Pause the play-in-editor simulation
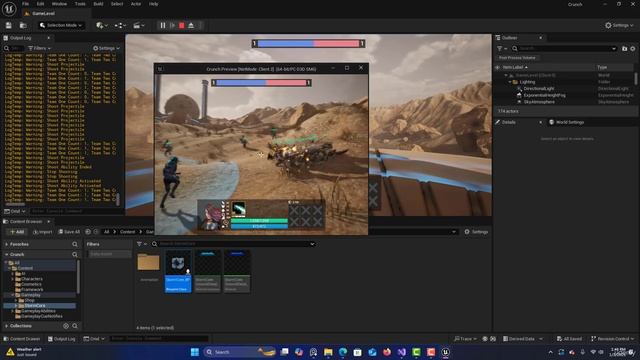 (x=162, y=25)
